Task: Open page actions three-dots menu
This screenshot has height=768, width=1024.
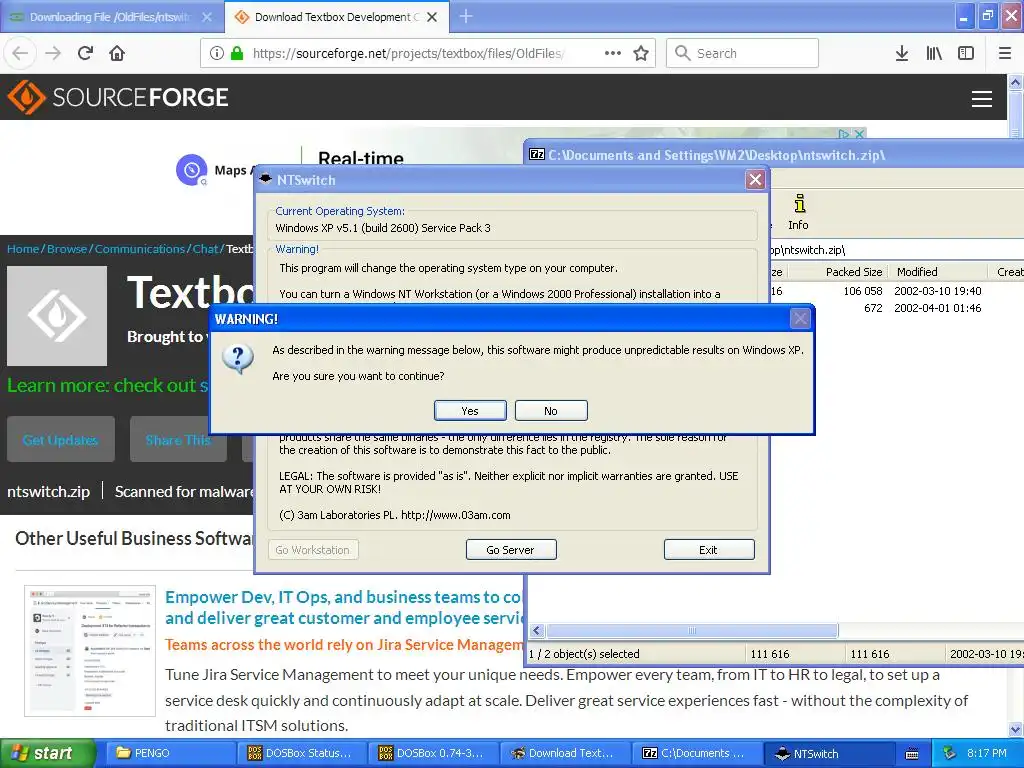Action: click(x=613, y=53)
